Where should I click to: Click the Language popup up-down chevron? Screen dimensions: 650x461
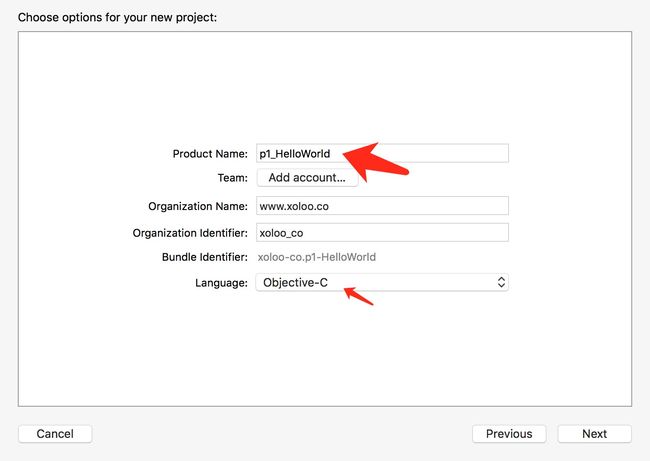(x=501, y=282)
